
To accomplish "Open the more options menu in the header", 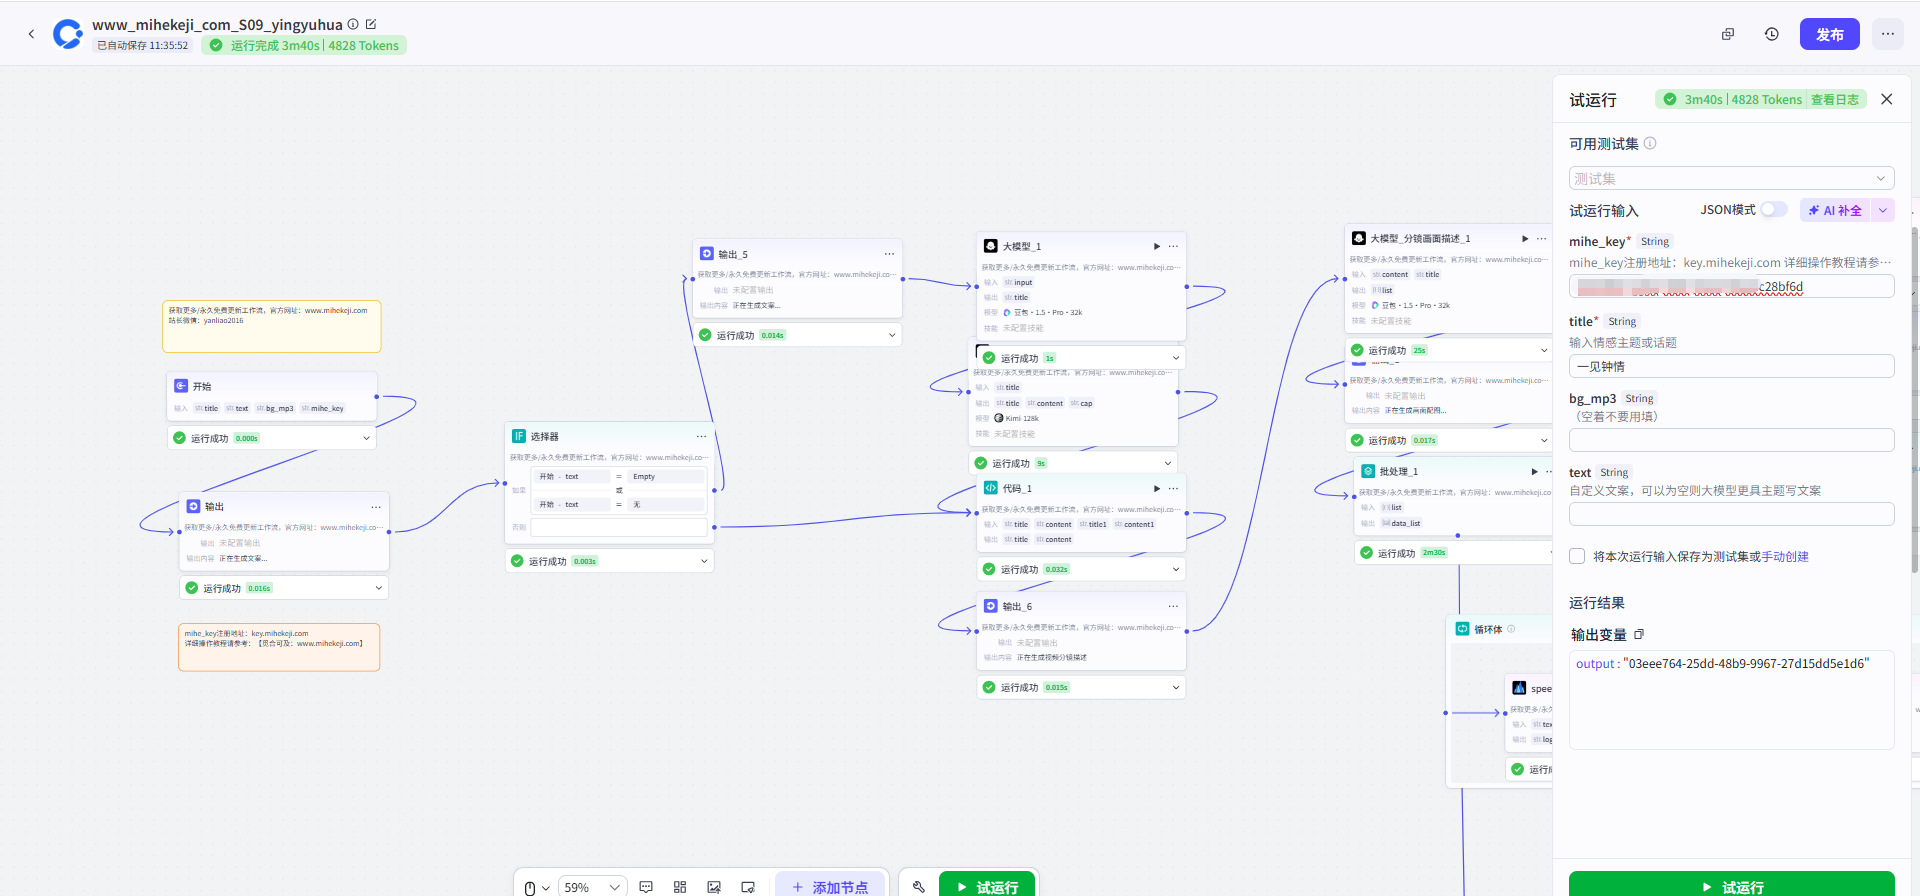I will click(x=1887, y=34).
